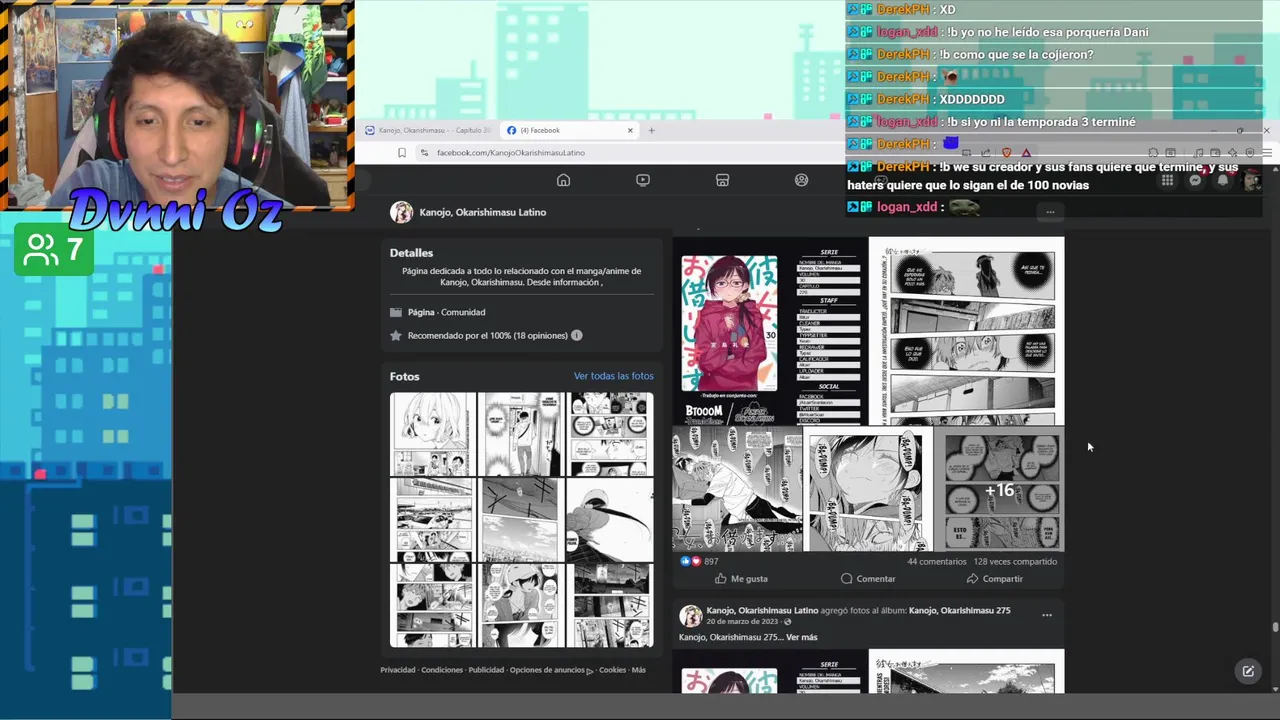
Task: Open the 128 veces compartido link
Action: click(1015, 561)
